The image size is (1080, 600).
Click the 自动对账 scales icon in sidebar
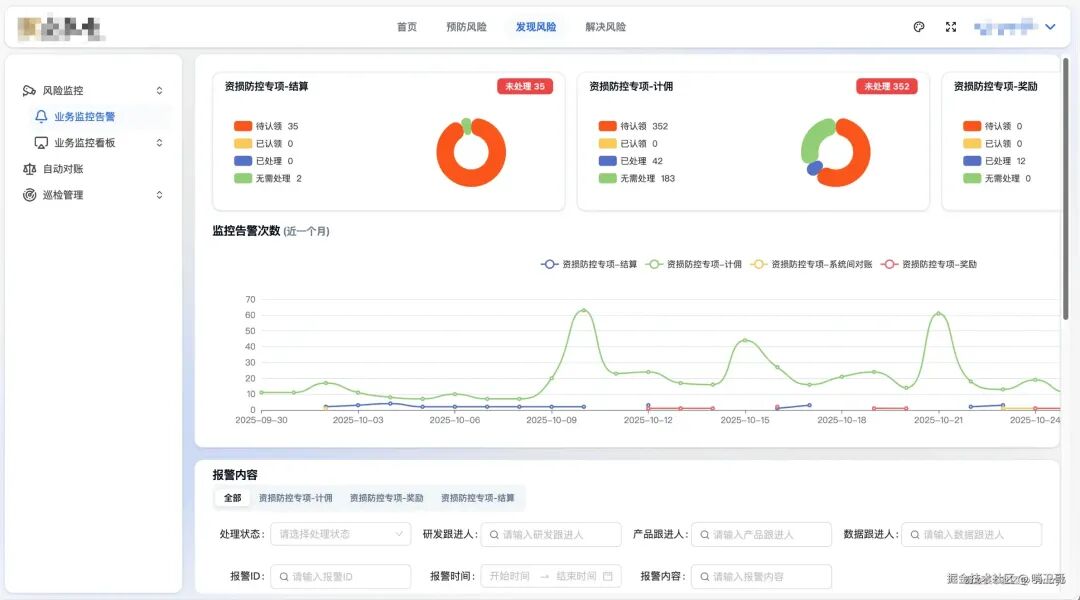27,168
